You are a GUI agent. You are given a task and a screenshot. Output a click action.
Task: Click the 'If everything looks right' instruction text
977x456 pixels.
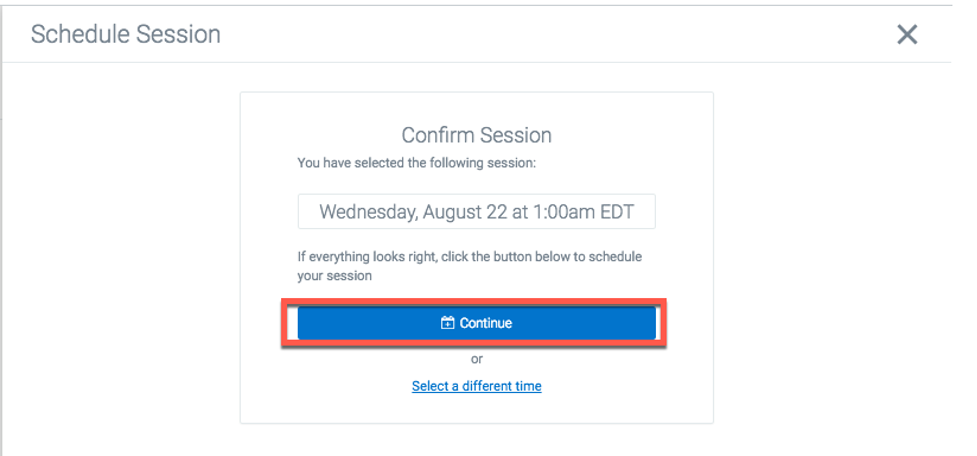pos(469,266)
